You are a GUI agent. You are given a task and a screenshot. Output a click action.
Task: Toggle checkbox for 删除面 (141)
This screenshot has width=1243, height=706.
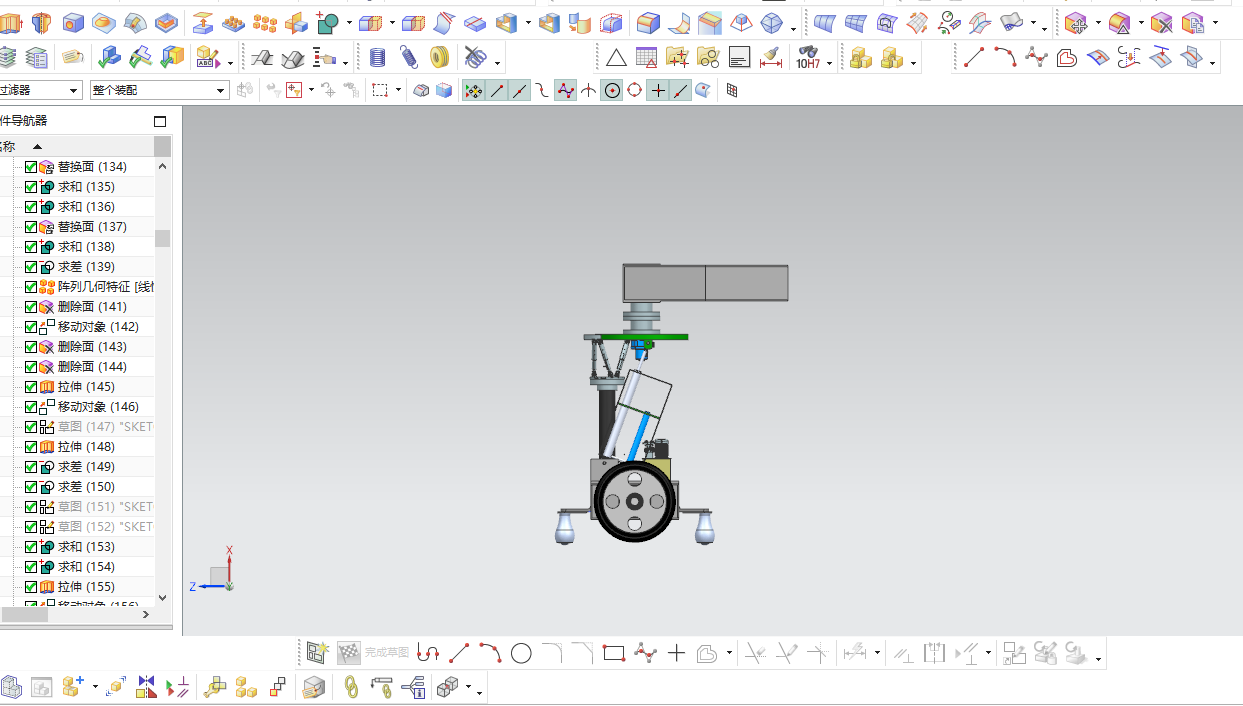pos(31,307)
